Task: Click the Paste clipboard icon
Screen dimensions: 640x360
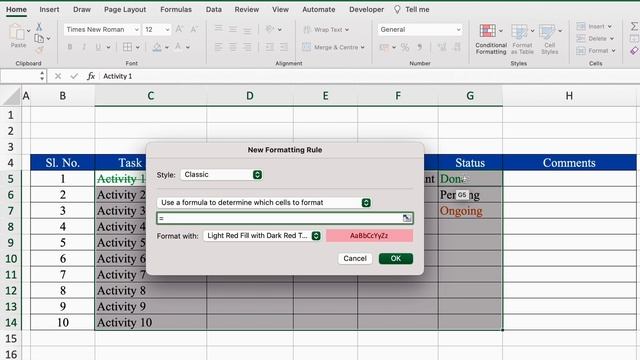Action: [x=17, y=32]
